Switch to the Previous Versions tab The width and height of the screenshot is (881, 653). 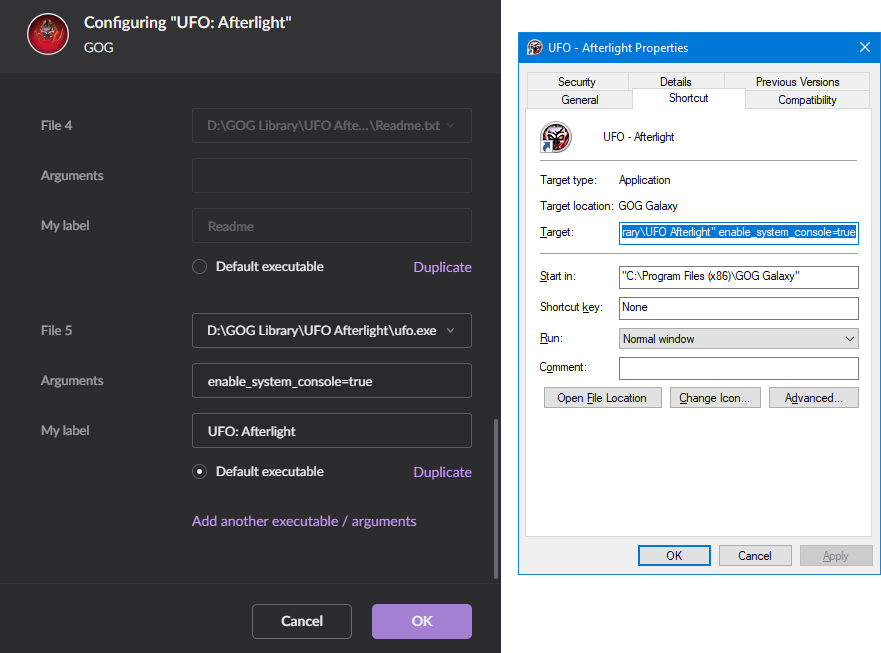click(797, 81)
